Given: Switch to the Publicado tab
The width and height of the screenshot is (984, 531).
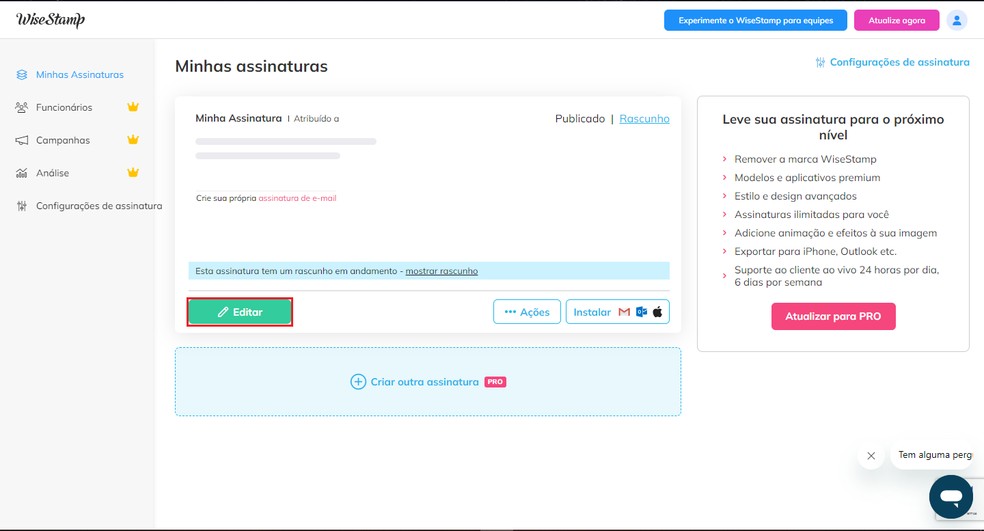Looking at the screenshot, I should tap(580, 119).
